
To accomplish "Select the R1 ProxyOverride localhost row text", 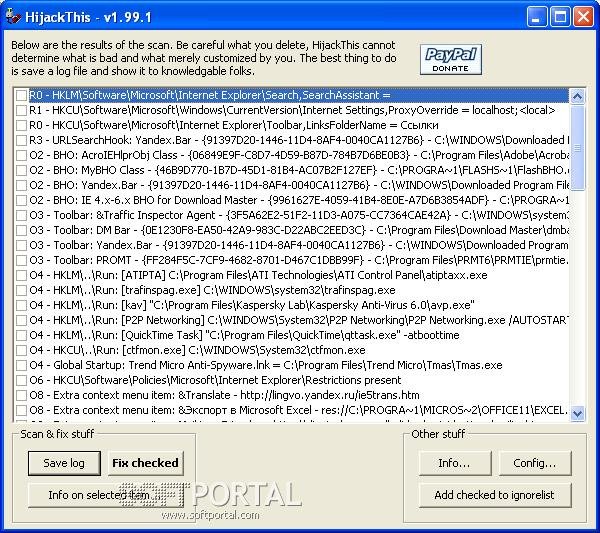I will click(292, 110).
